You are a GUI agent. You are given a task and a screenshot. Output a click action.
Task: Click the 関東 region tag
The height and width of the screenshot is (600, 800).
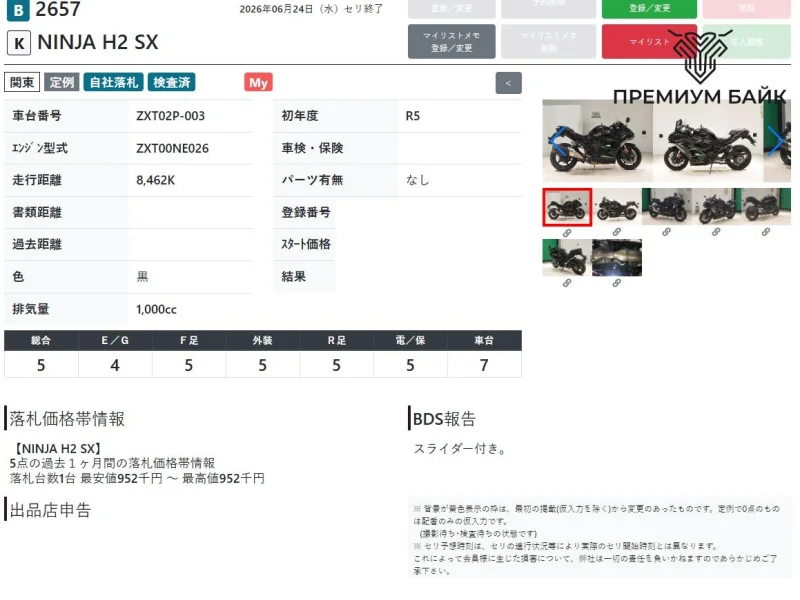(22, 83)
